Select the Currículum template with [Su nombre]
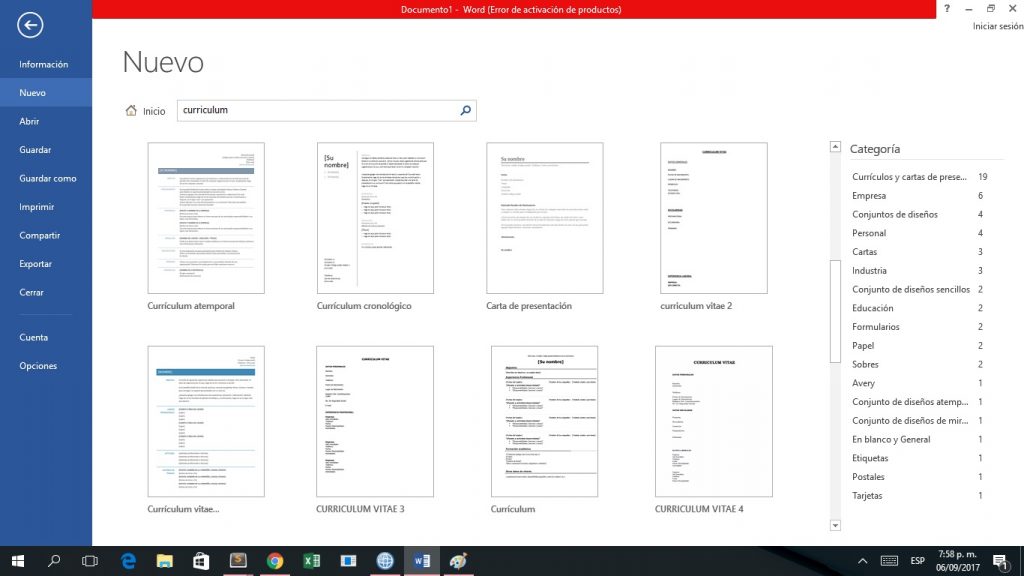This screenshot has height=576, width=1024. click(x=545, y=421)
